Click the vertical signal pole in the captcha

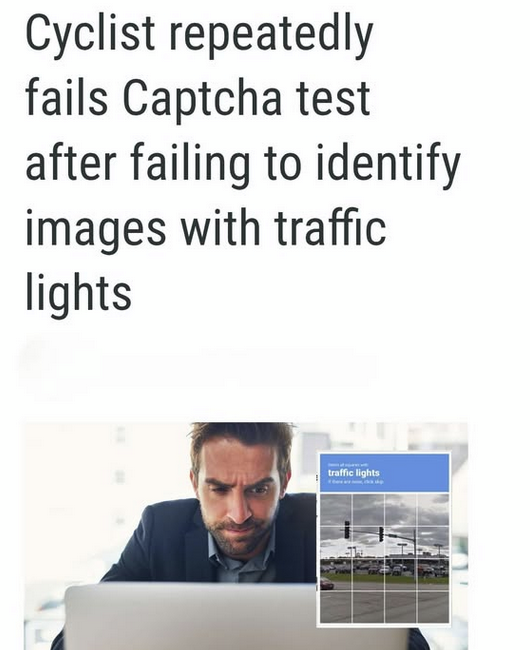(414, 552)
